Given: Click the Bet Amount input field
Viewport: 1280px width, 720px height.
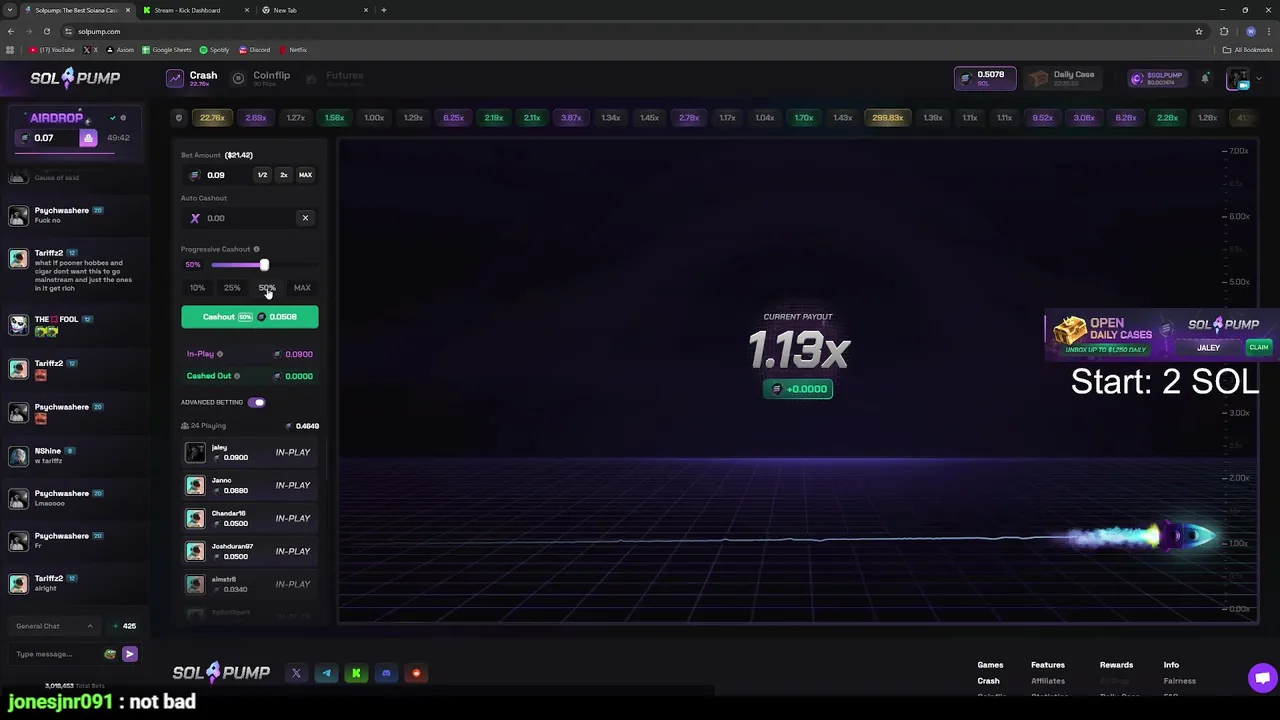Looking at the screenshot, I should [x=218, y=175].
